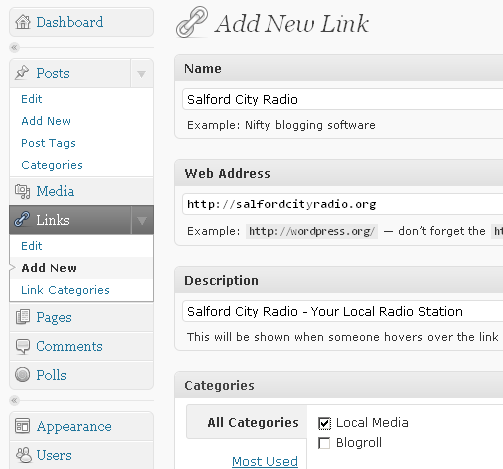Uncheck the Local Media category

pos(324,423)
